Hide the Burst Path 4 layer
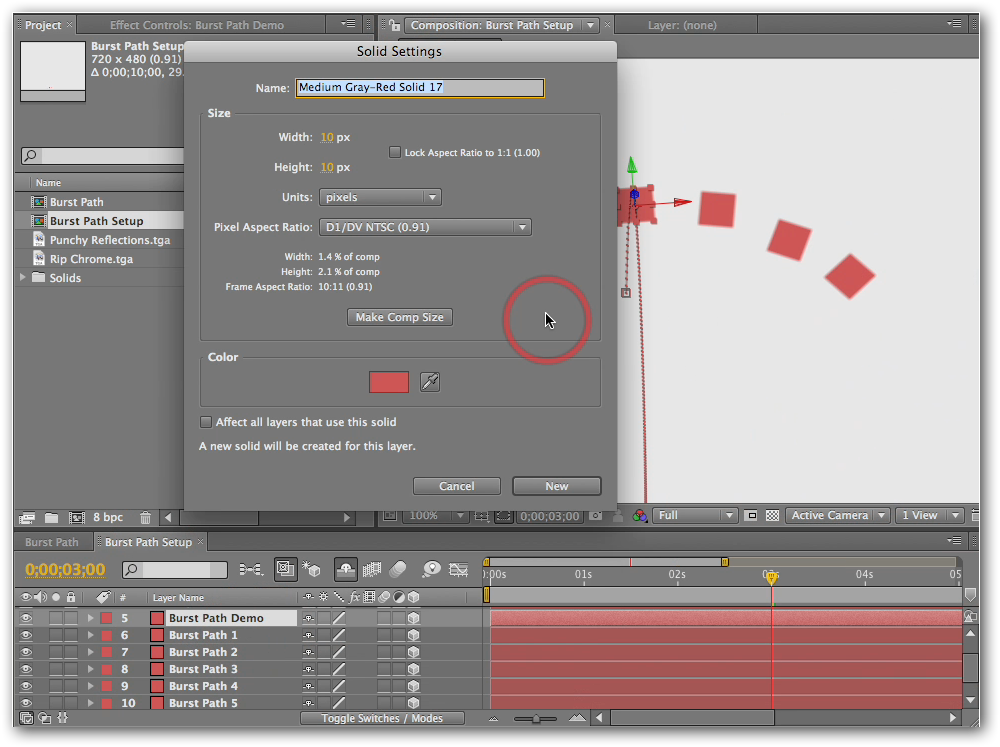Viewport: 1000px width, 747px height. [x=26, y=686]
